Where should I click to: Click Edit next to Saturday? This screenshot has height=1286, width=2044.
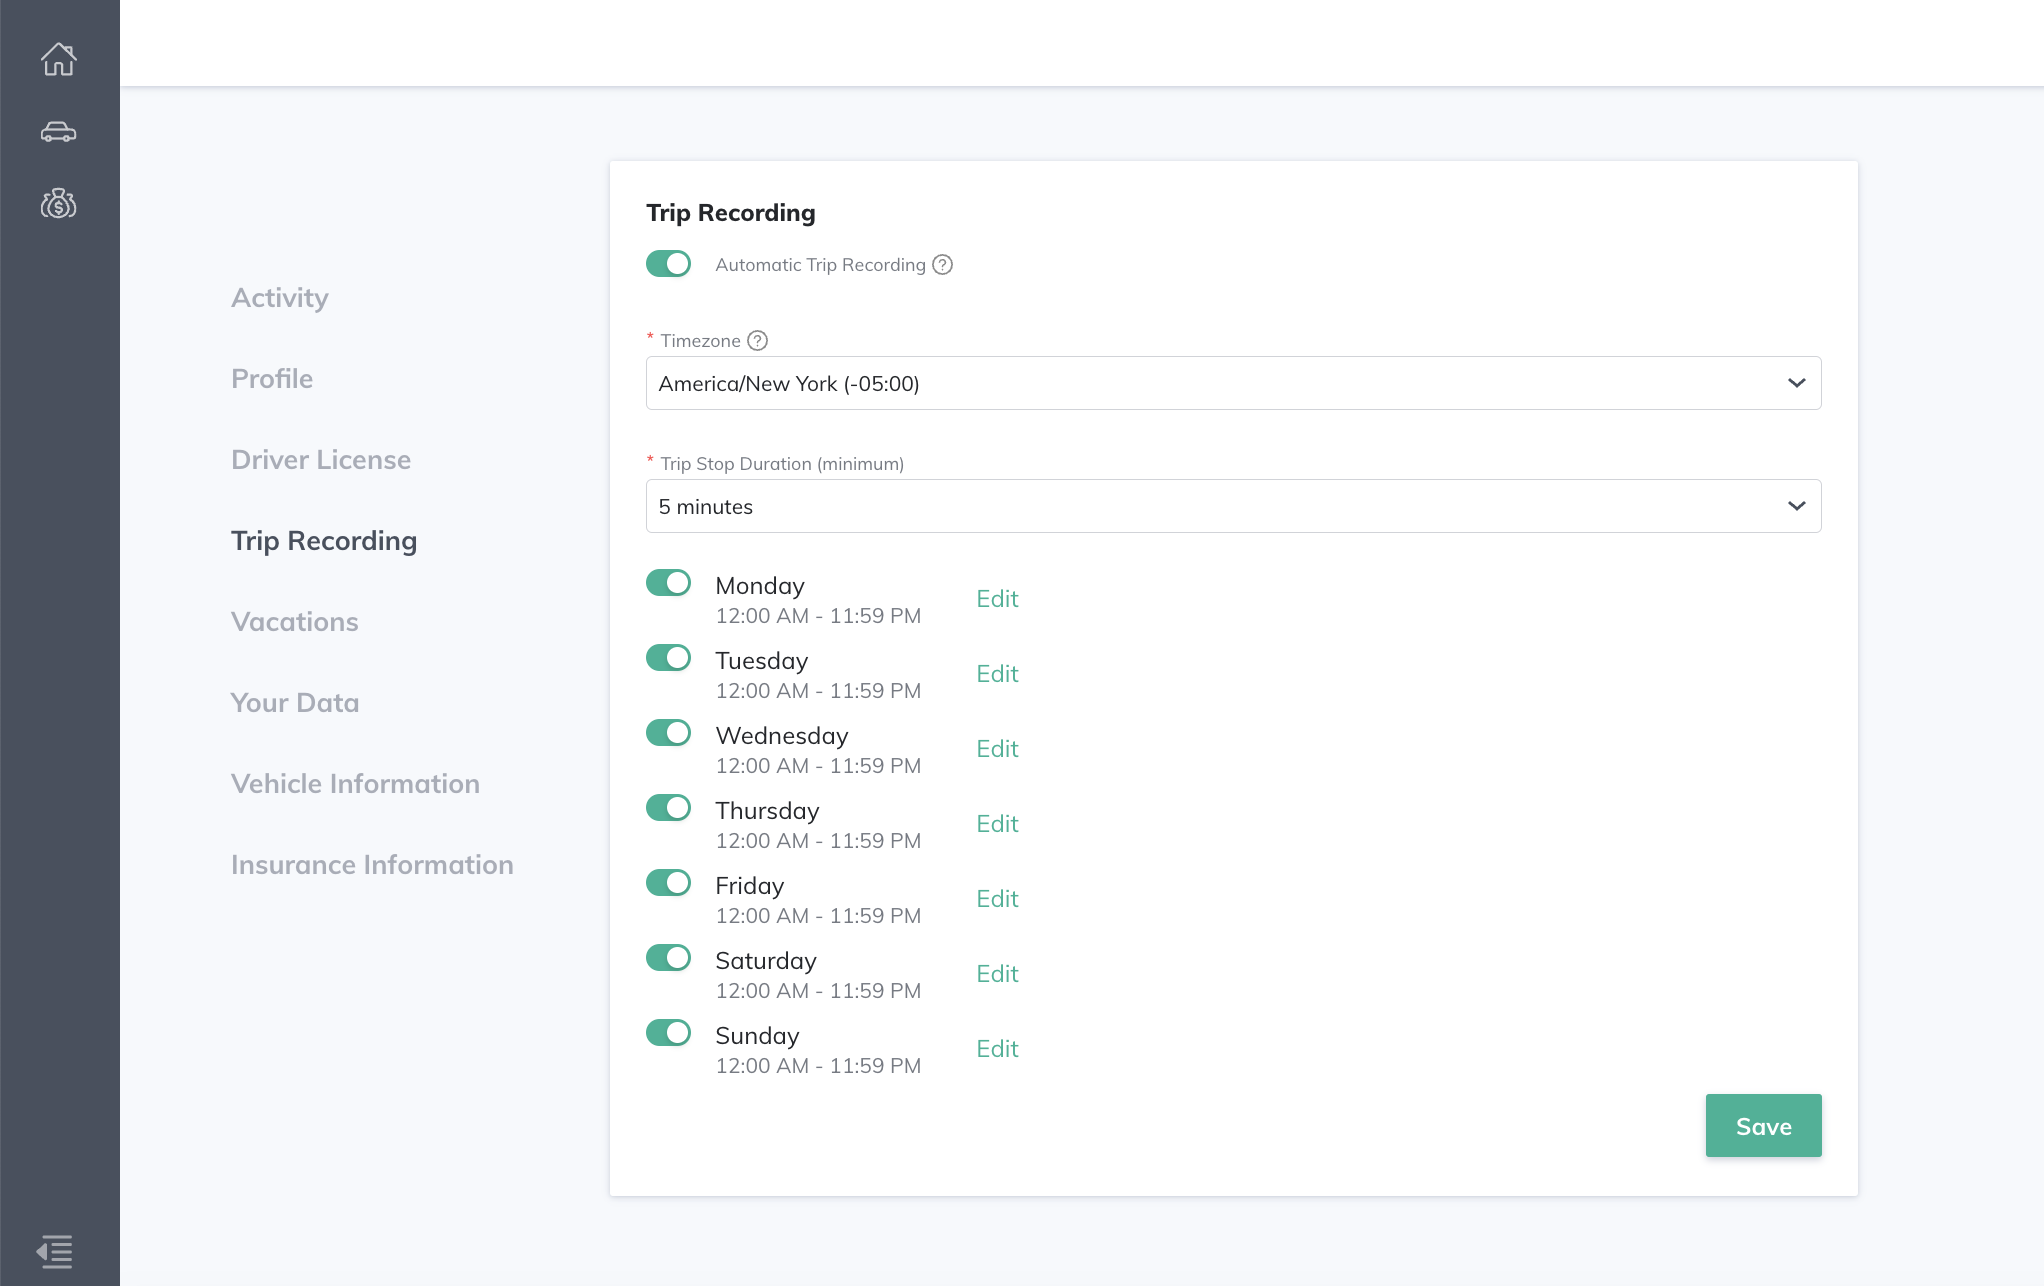997,974
